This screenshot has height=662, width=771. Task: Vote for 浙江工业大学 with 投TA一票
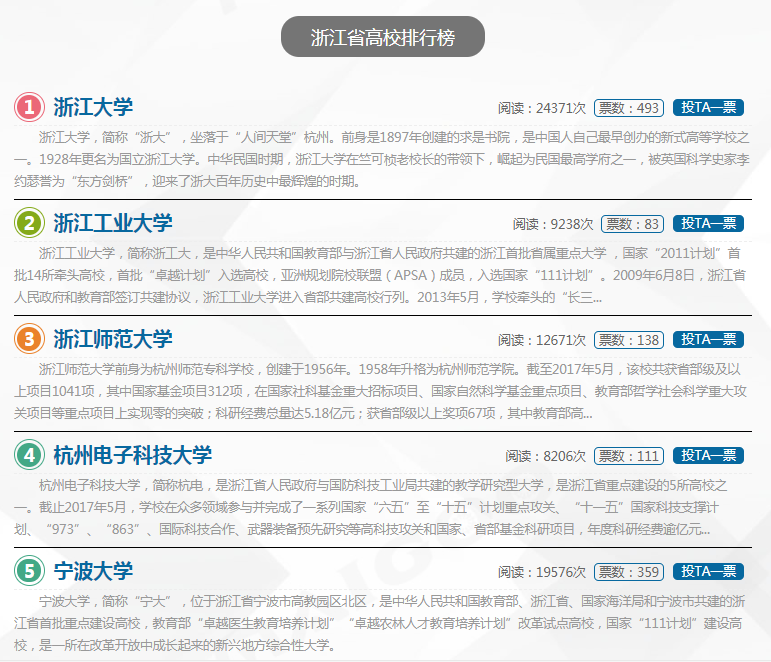point(708,224)
